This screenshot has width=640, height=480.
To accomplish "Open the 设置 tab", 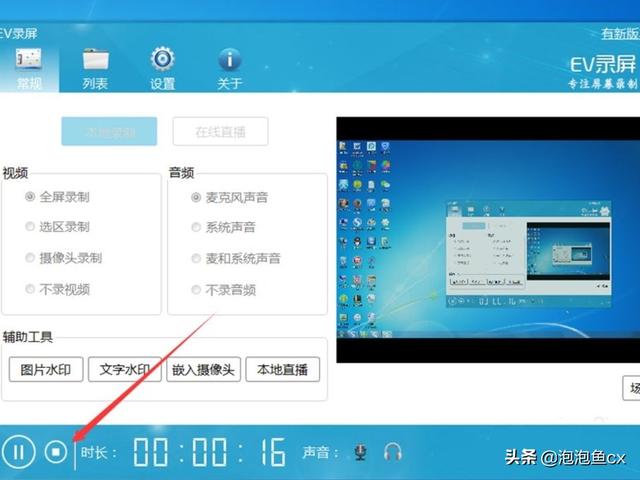I will 162,69.
